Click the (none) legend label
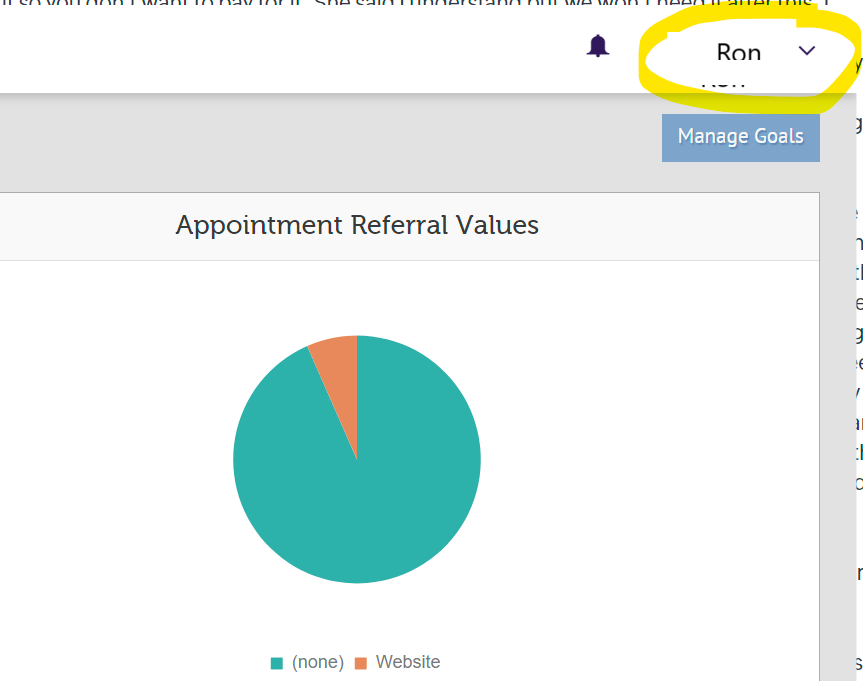 [317, 662]
